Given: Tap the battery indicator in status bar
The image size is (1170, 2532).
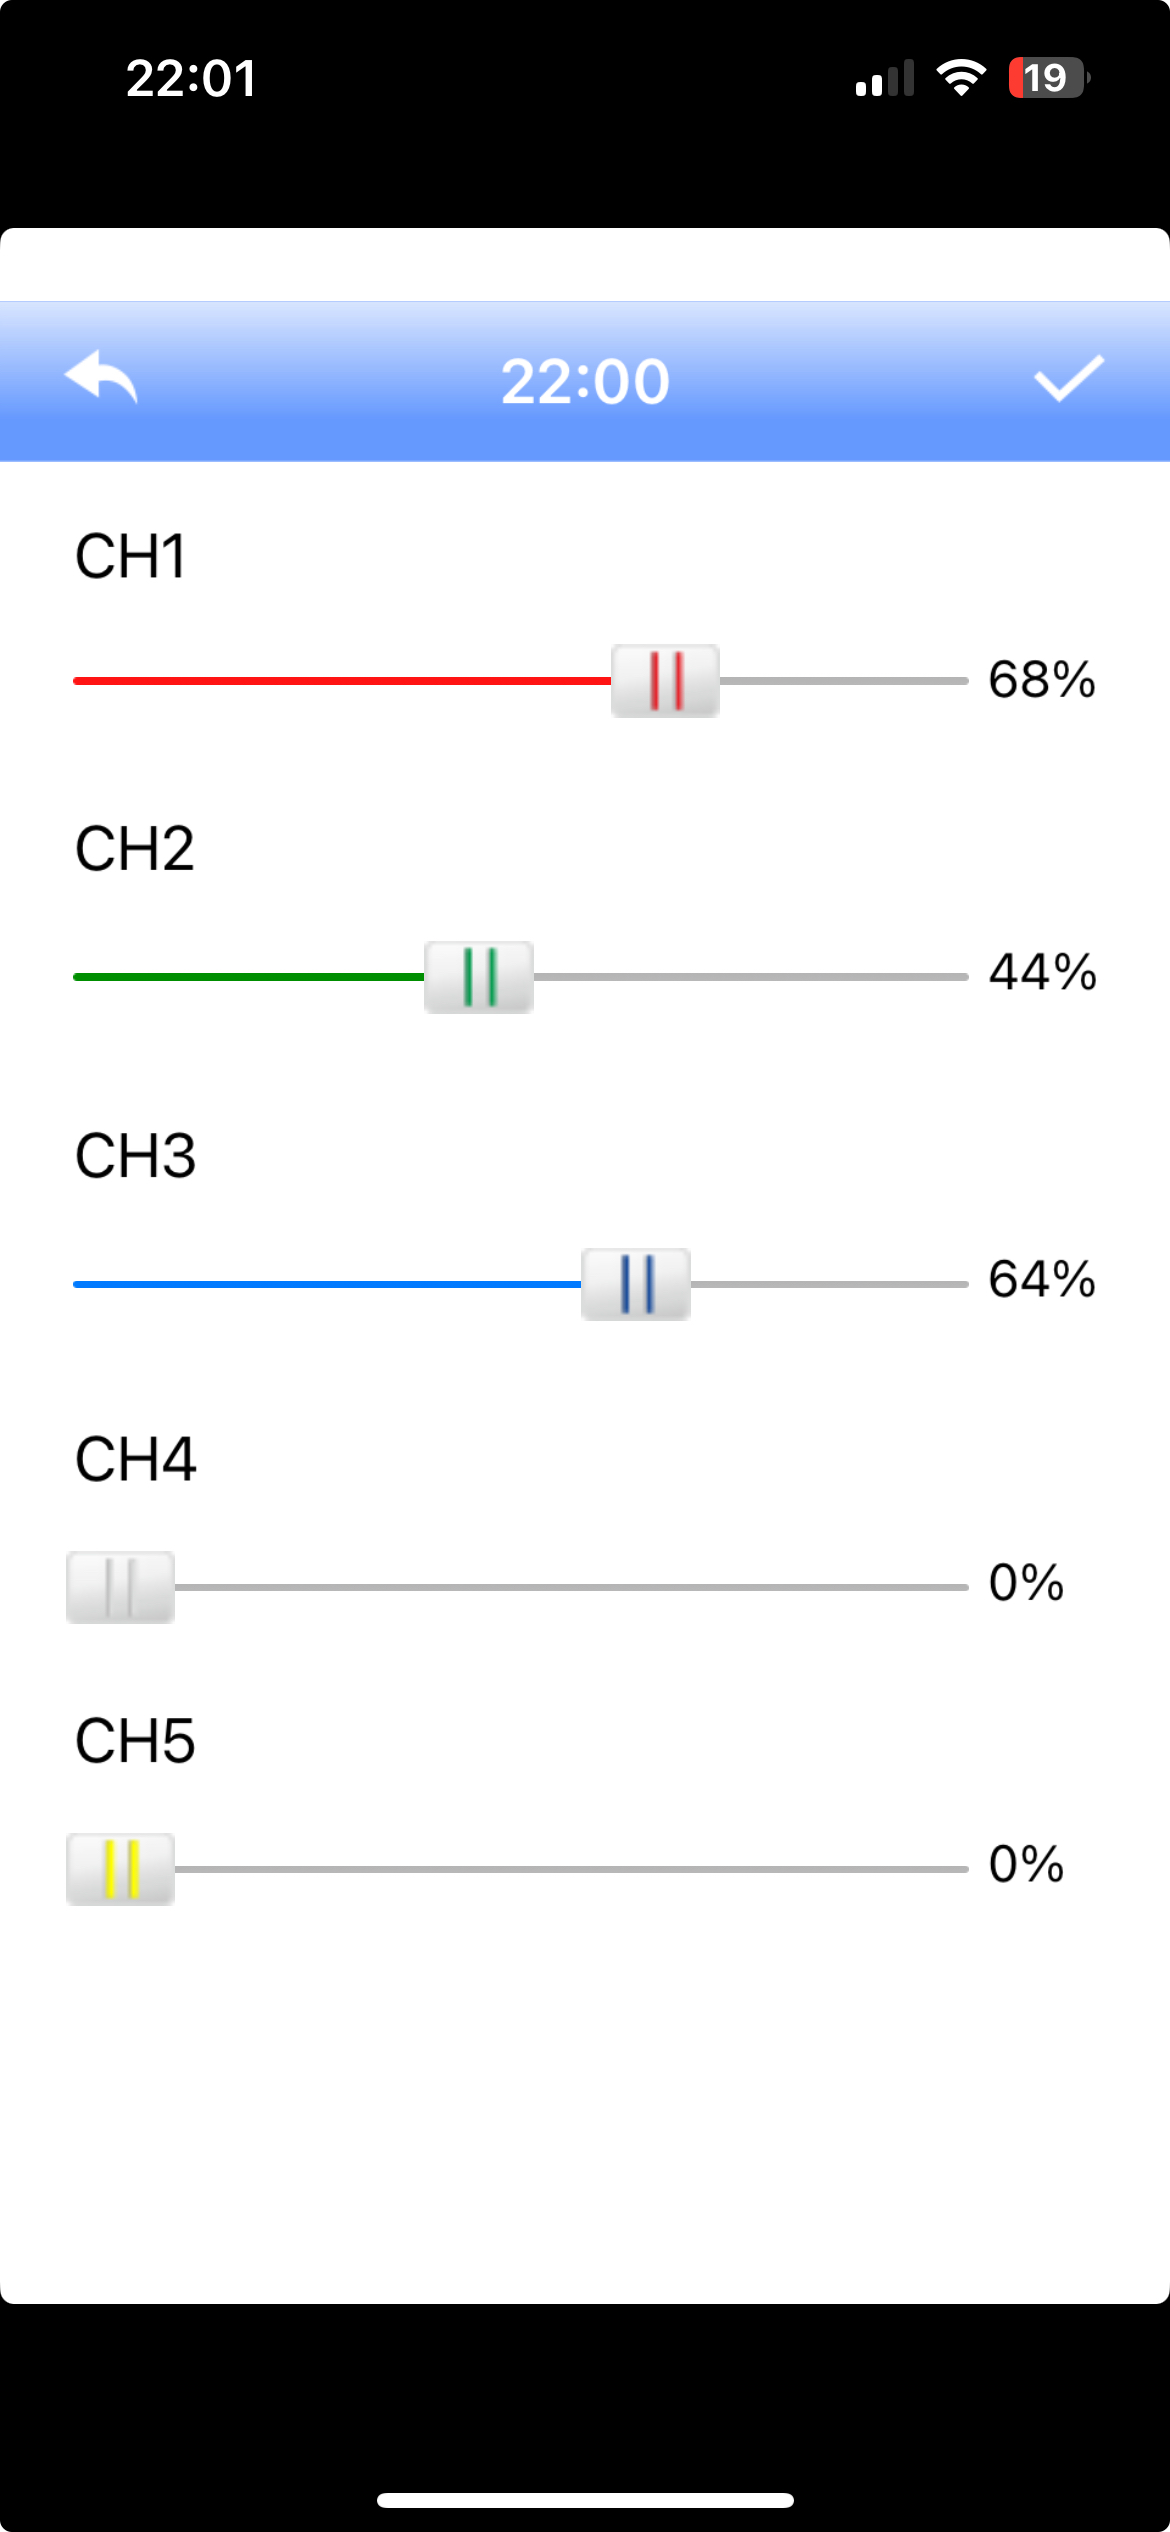Looking at the screenshot, I should tap(1047, 78).
